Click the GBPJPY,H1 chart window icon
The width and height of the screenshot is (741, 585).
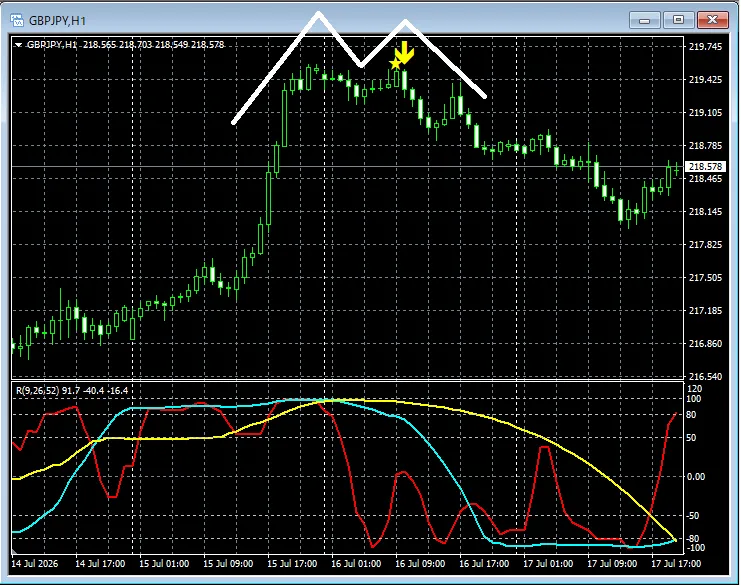click(17, 20)
